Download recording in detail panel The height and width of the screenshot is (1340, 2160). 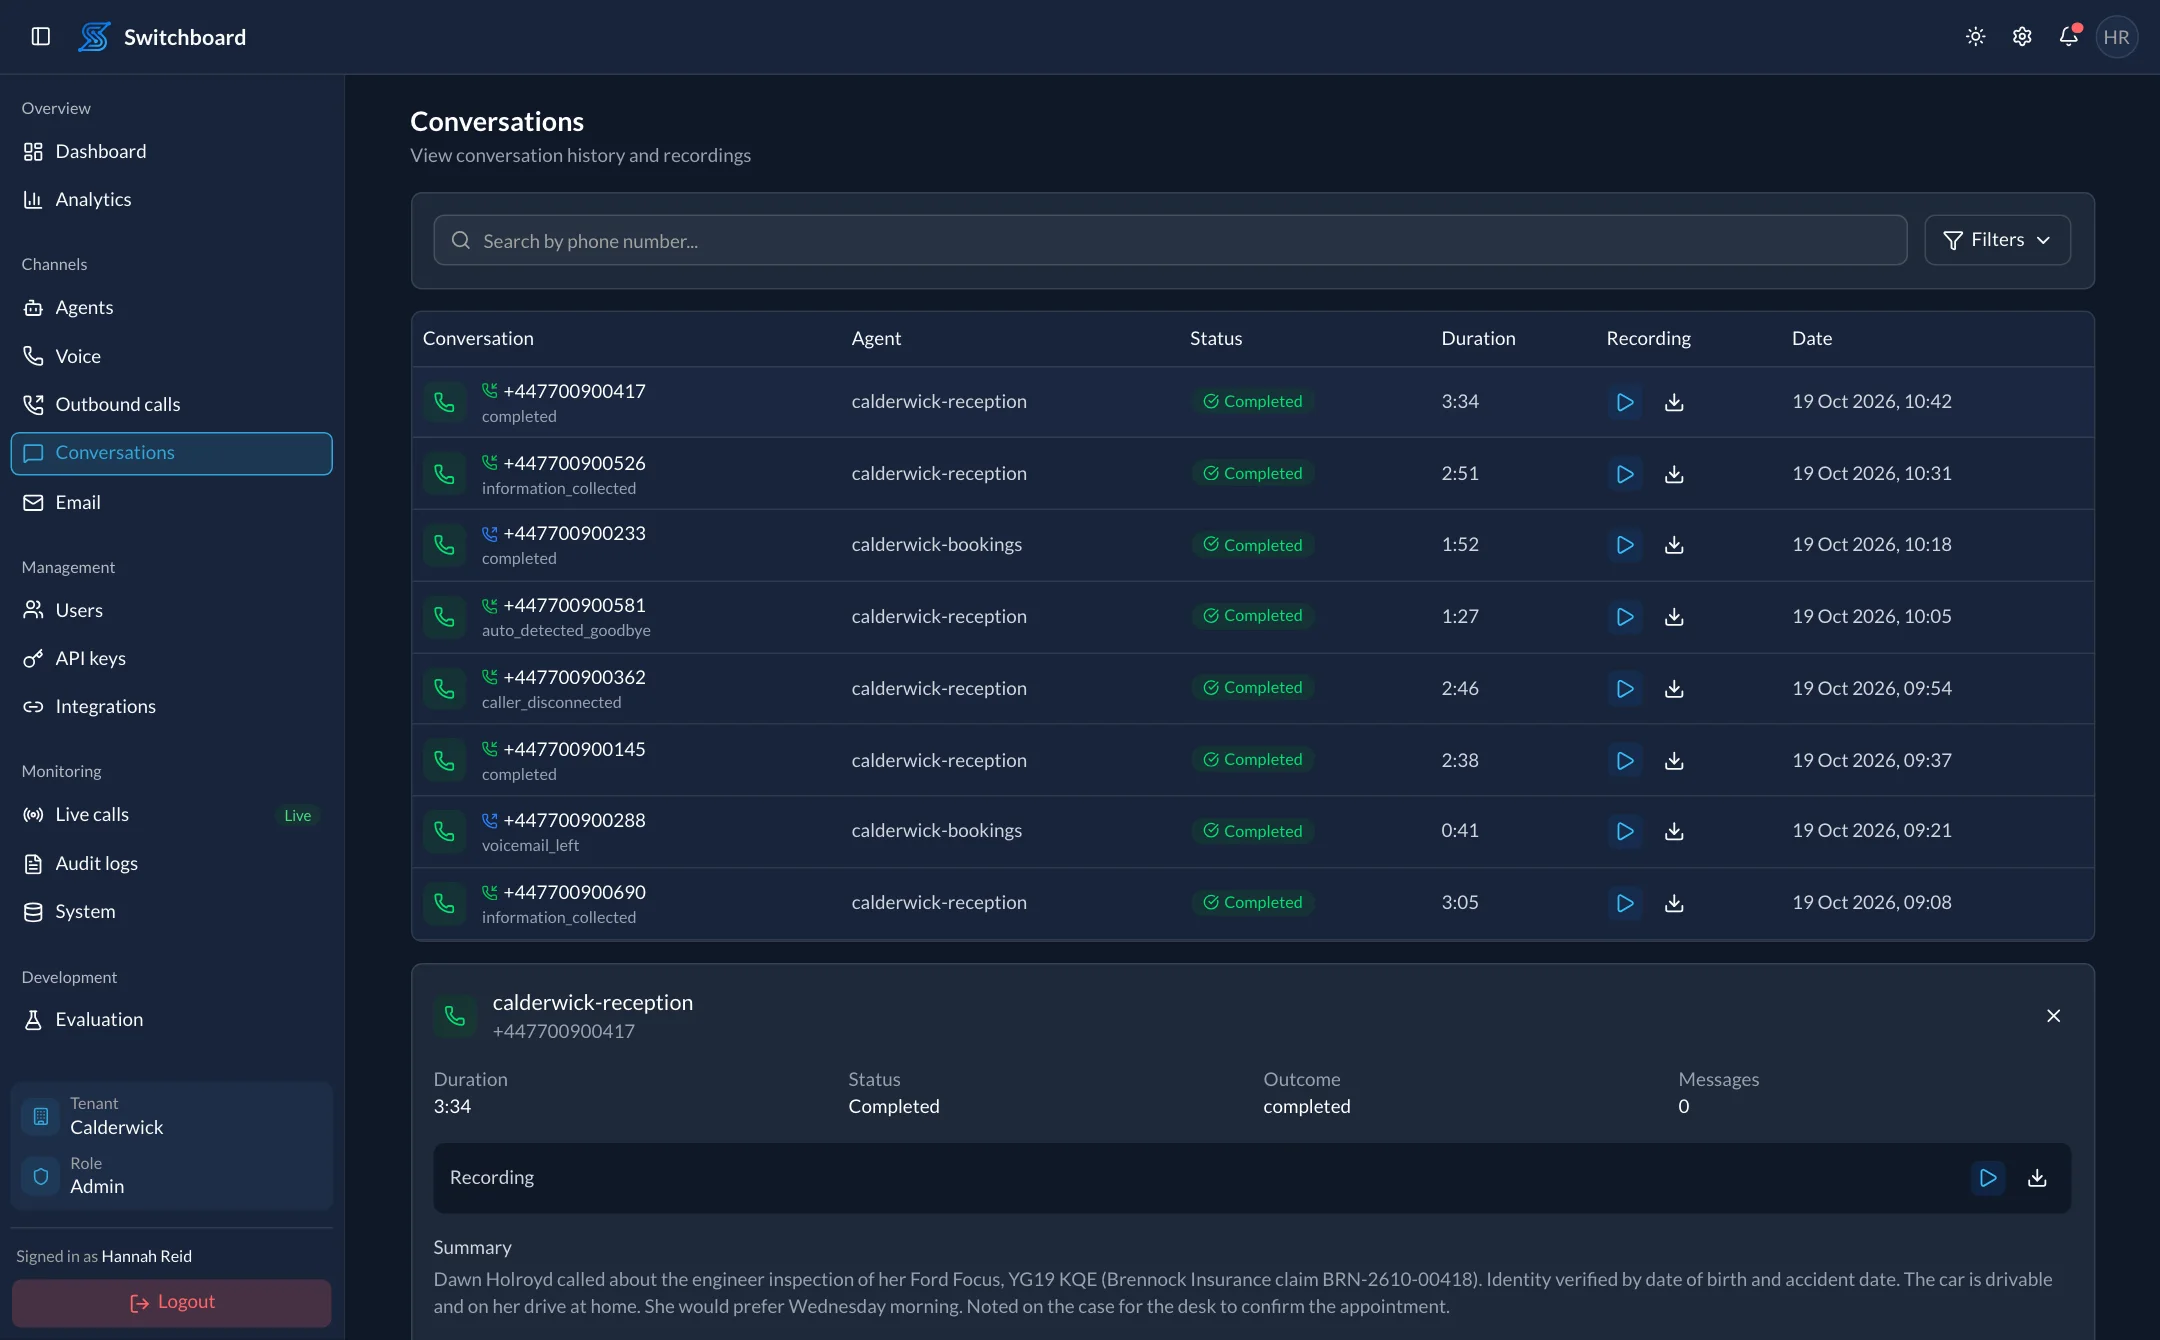[x=2037, y=1178]
